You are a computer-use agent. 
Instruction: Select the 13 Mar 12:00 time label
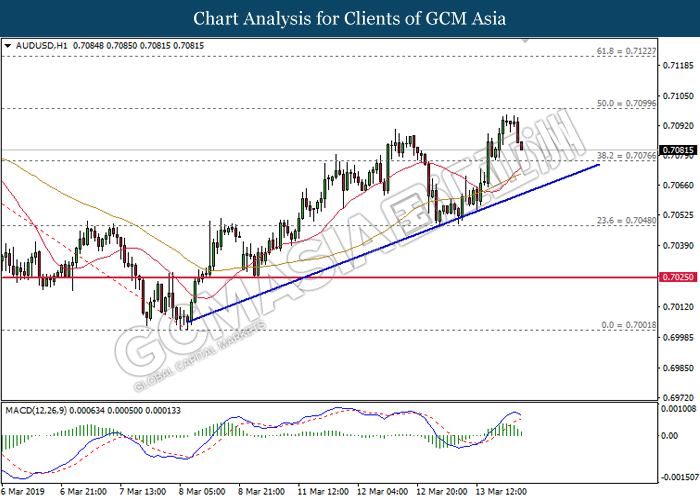(x=500, y=491)
